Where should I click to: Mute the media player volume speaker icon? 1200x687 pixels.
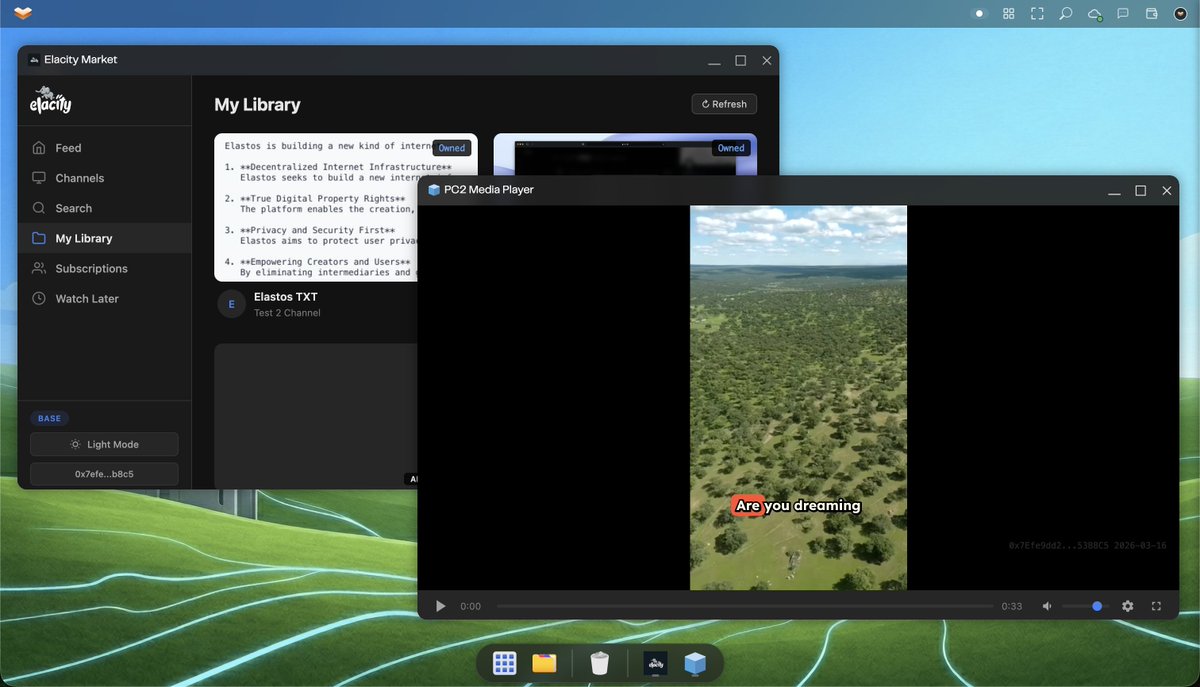point(1047,606)
